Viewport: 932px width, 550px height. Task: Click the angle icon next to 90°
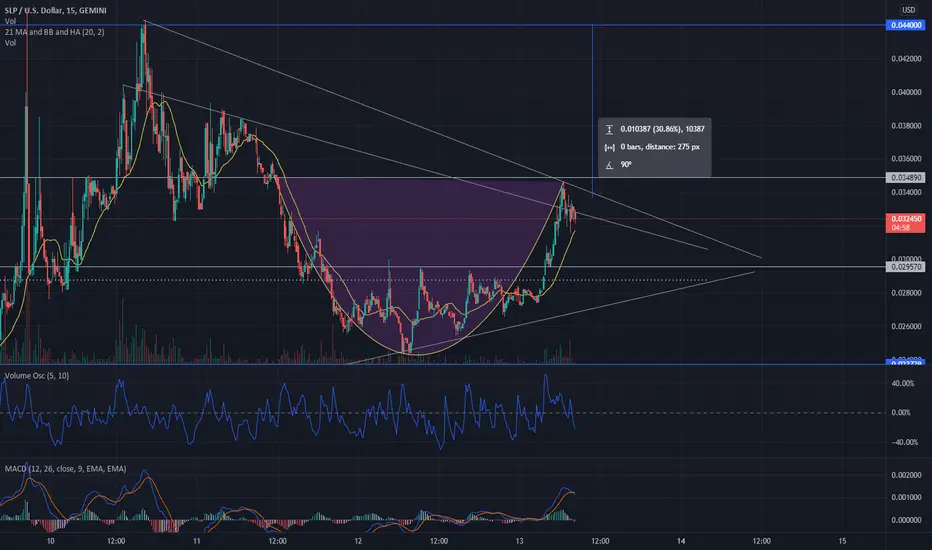(x=609, y=165)
